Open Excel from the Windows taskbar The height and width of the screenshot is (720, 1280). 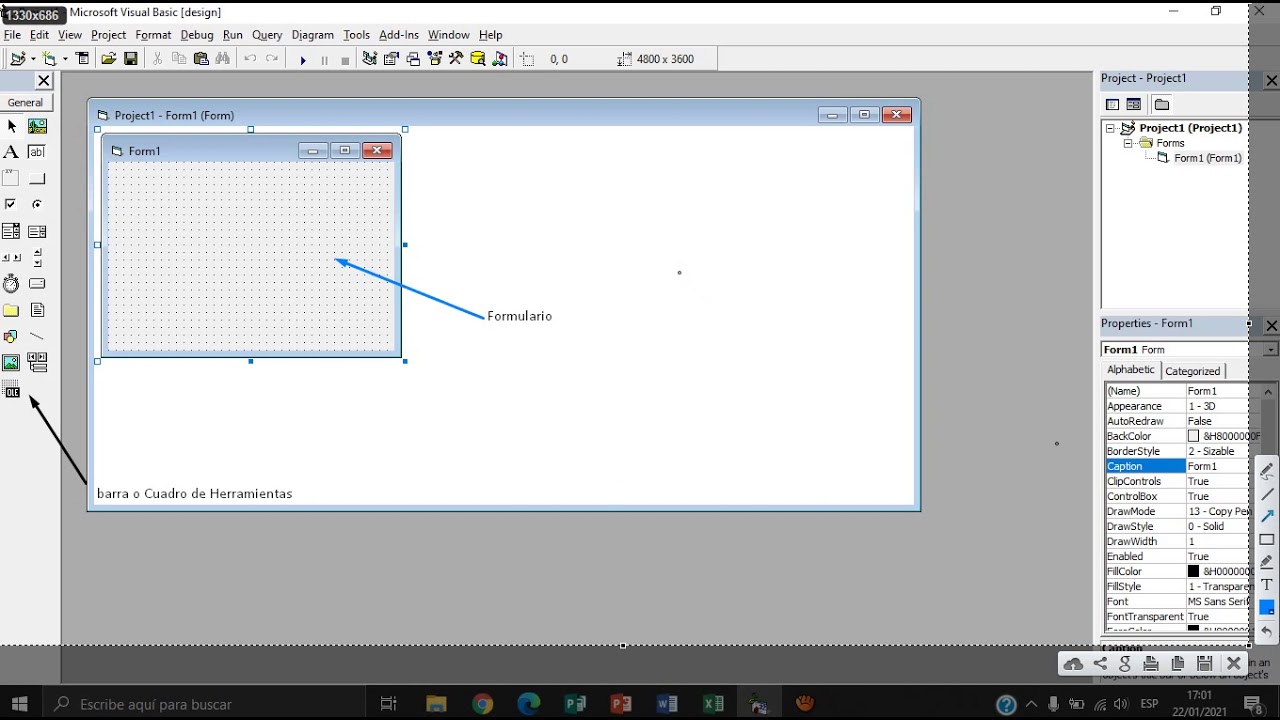(x=713, y=704)
